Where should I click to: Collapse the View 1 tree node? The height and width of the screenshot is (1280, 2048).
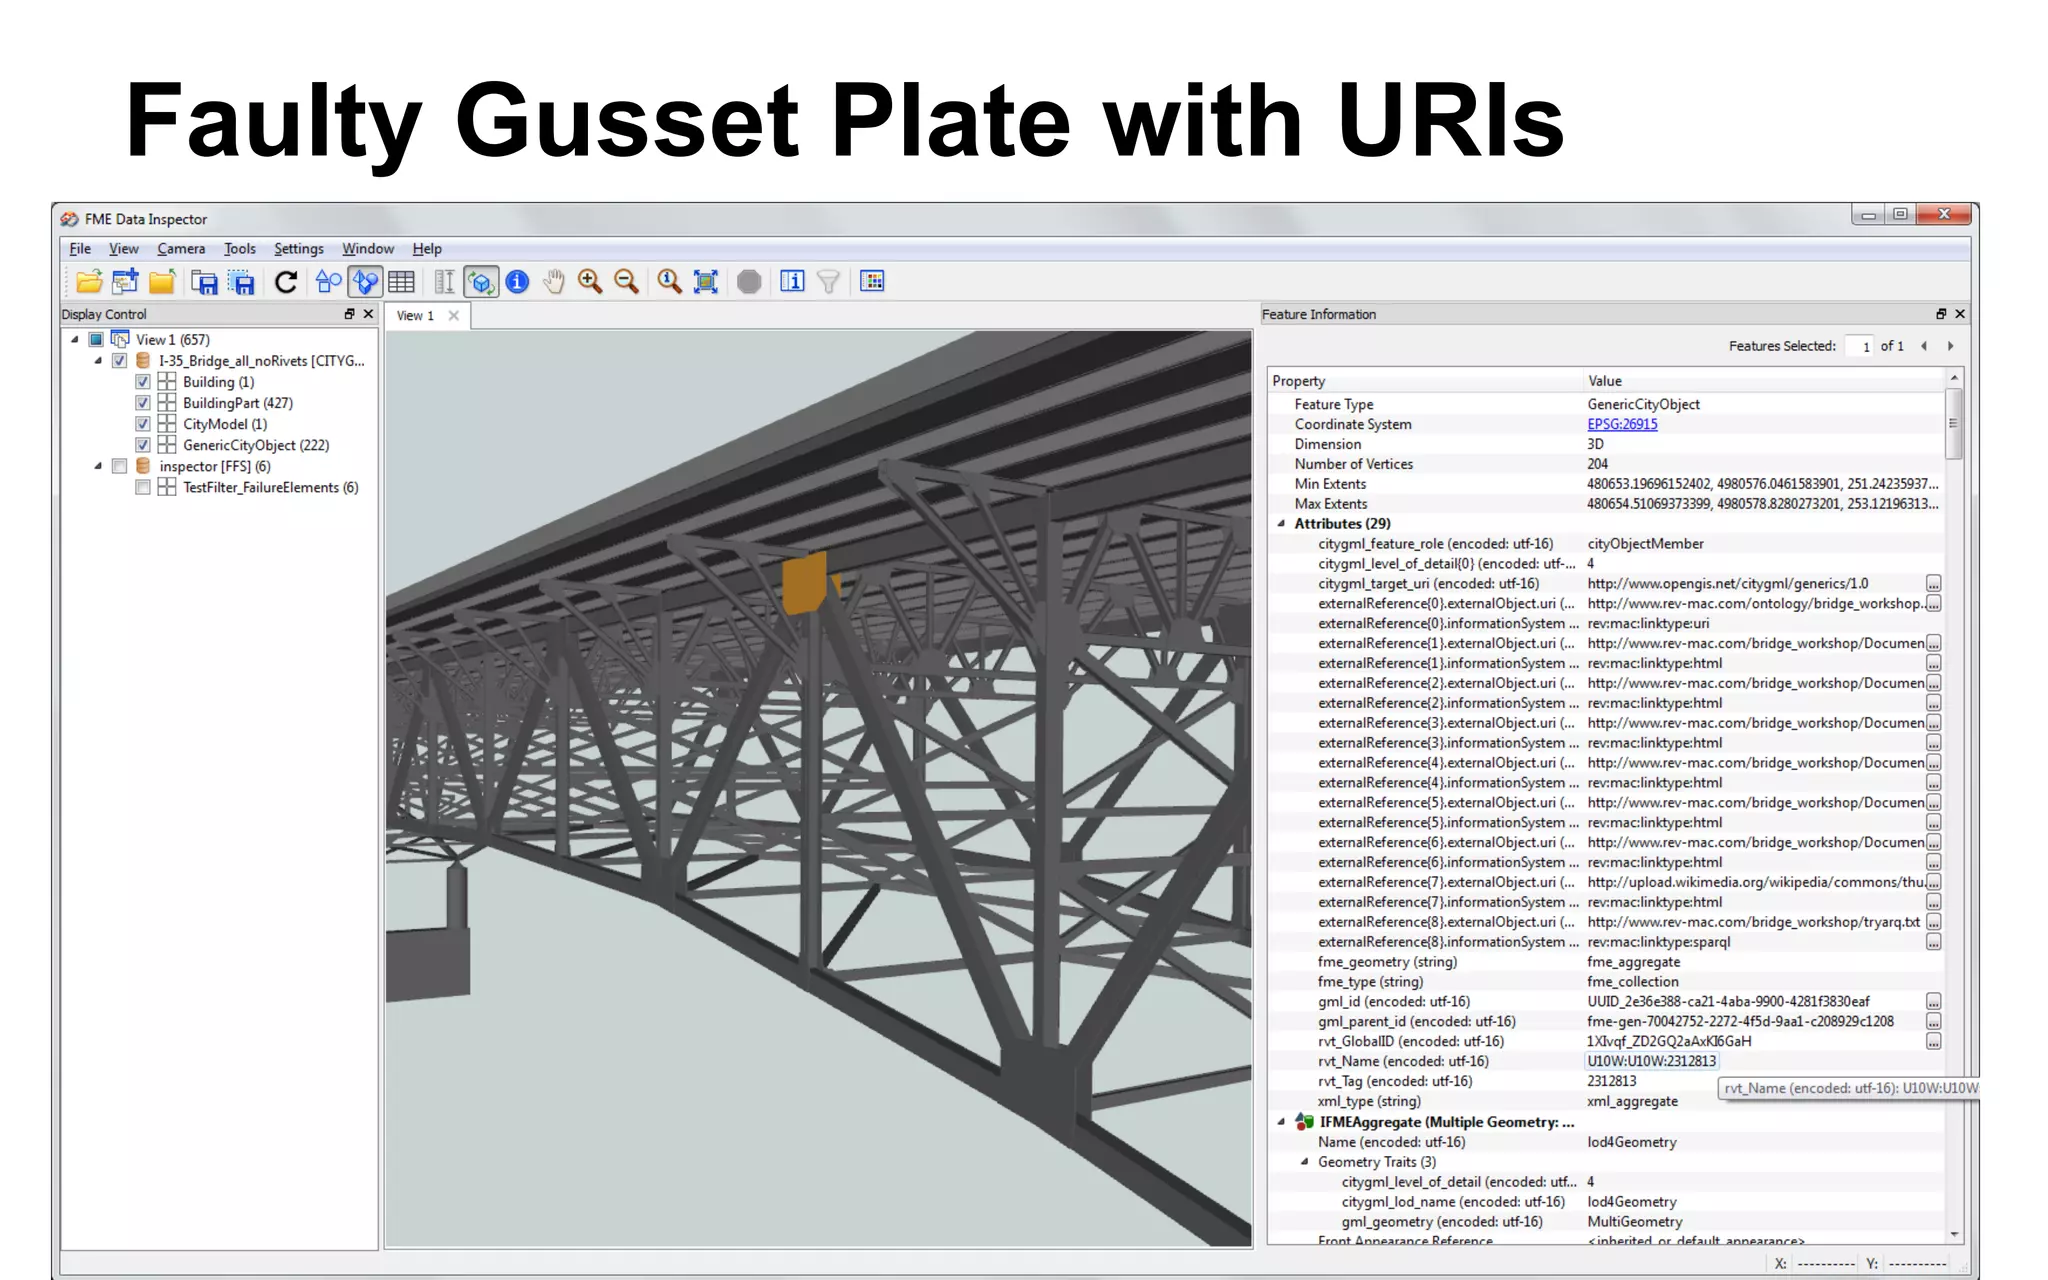[75, 340]
